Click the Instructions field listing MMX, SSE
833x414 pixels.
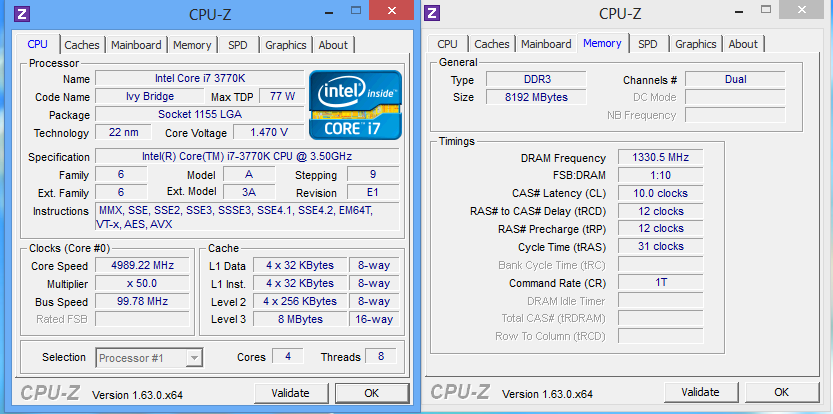click(x=247, y=217)
